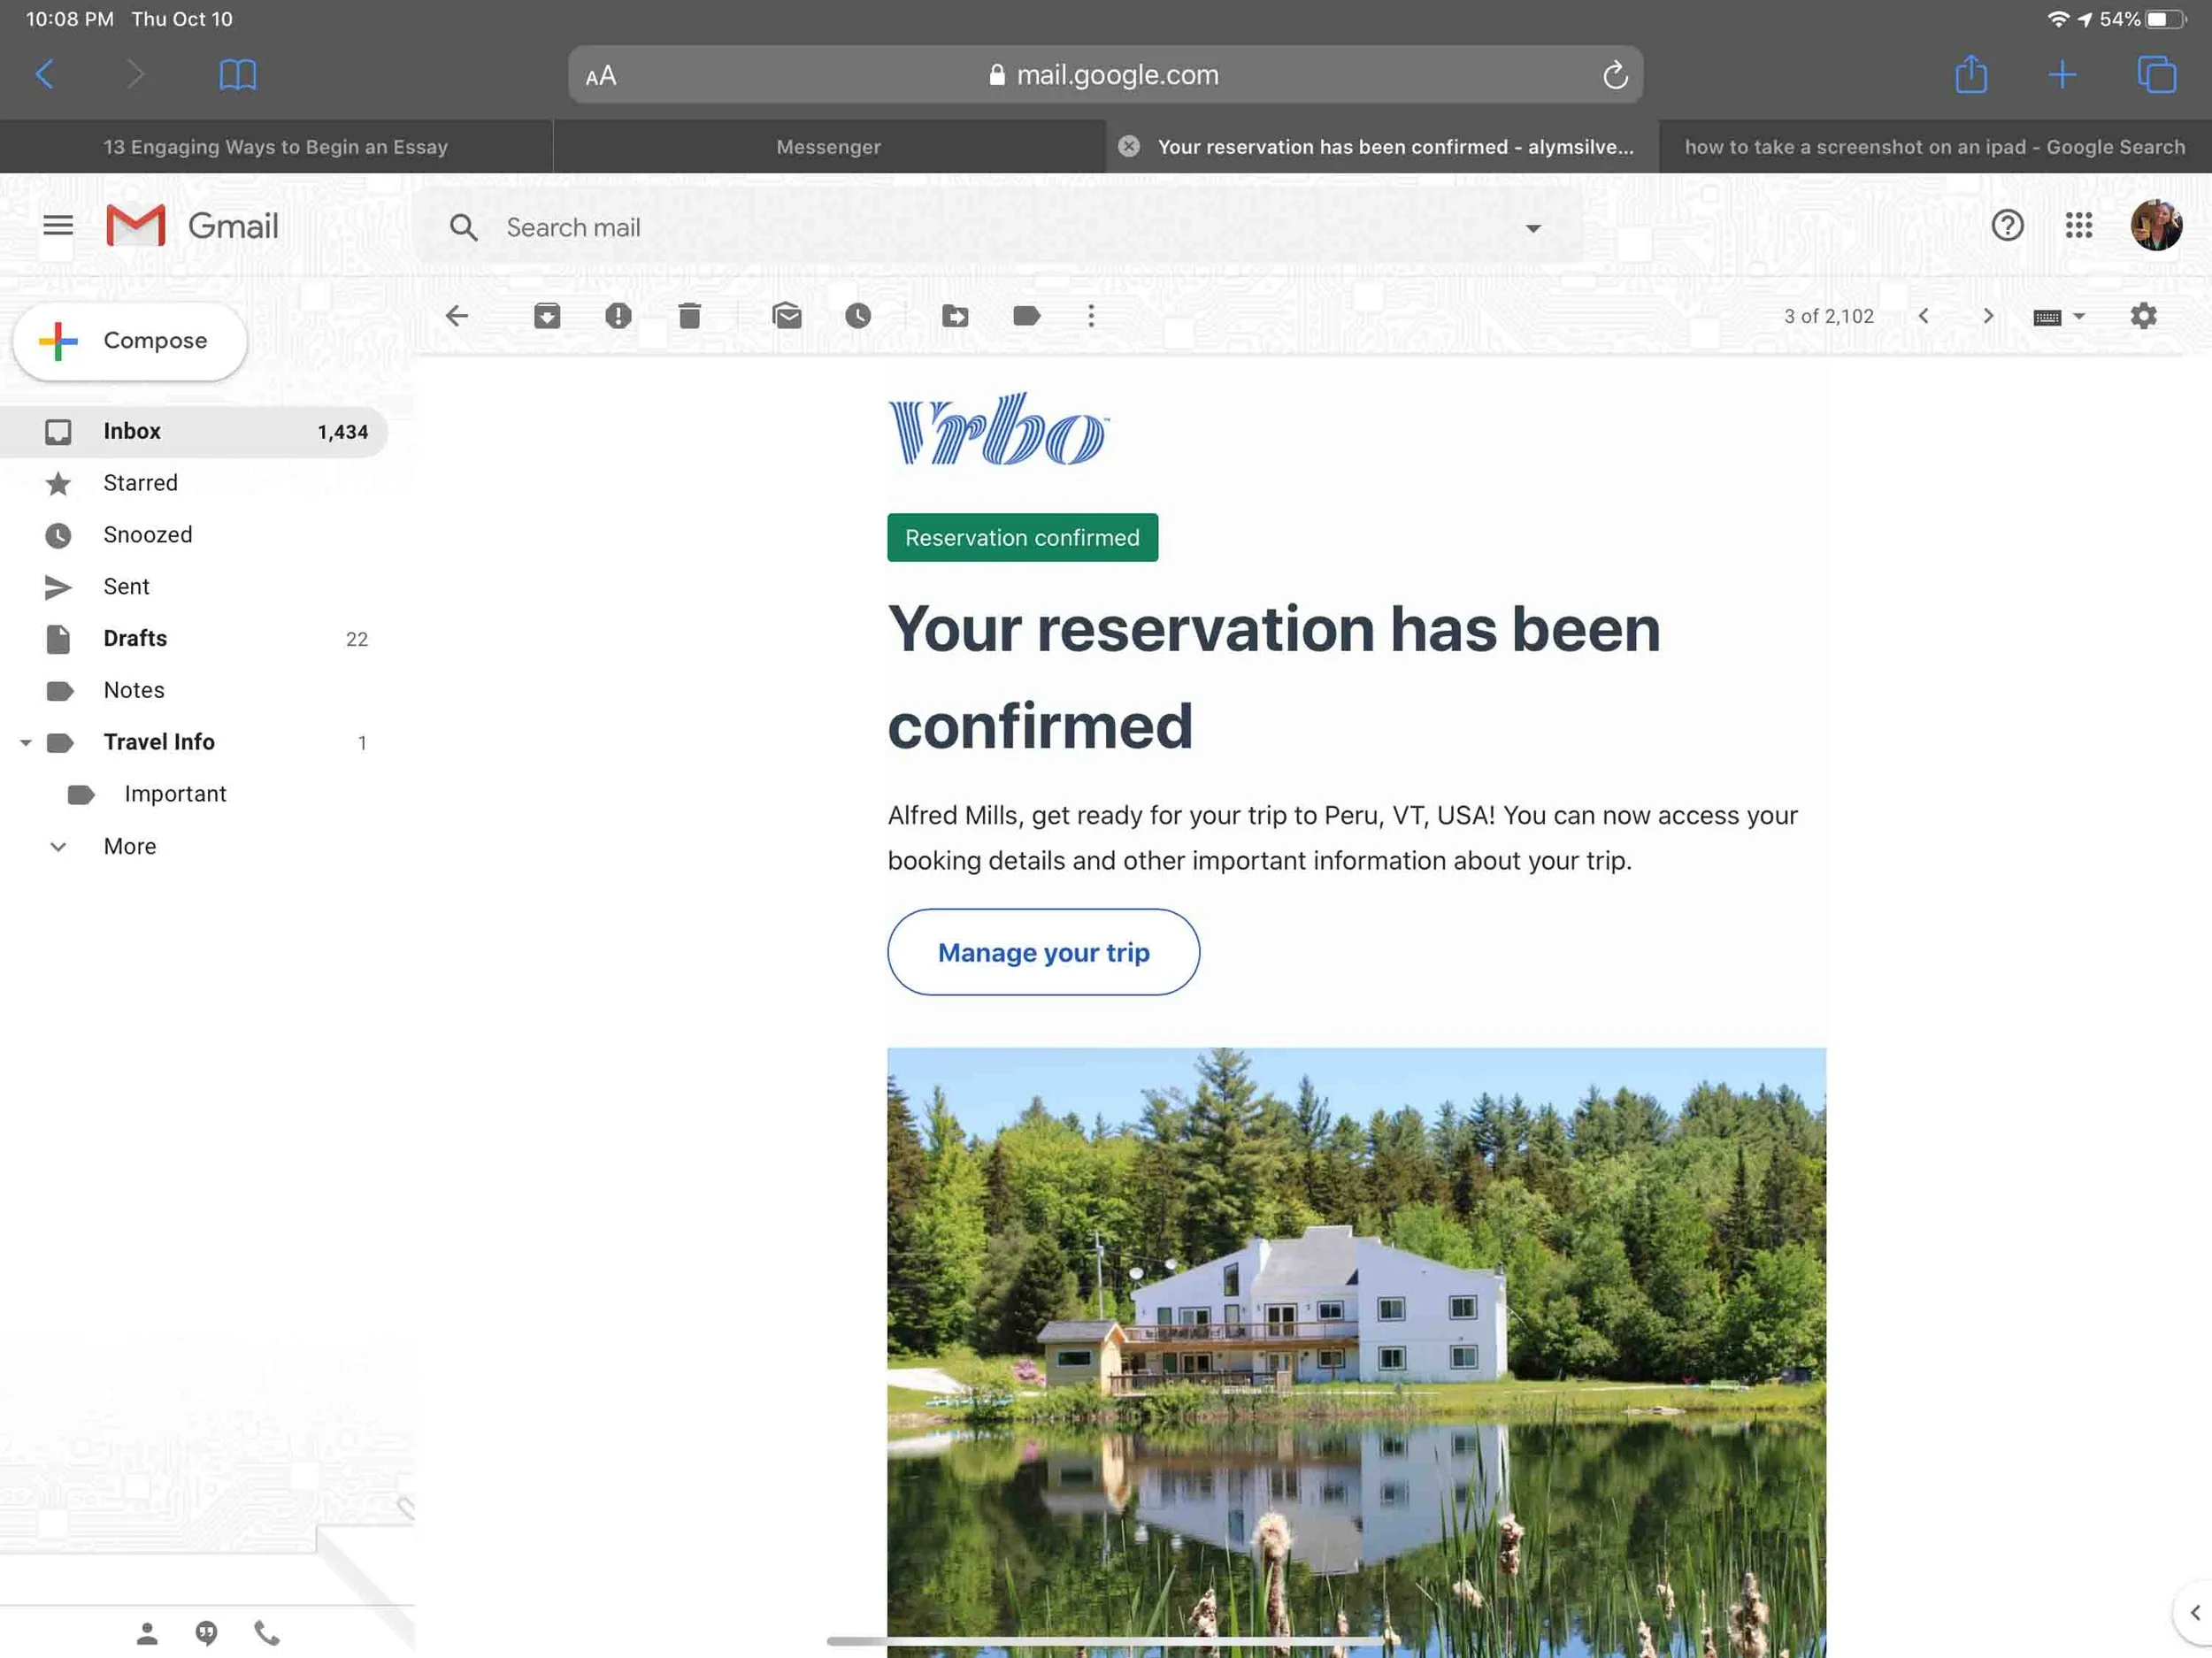Report the email as spam
This screenshot has width=2212, height=1658.
[618, 316]
